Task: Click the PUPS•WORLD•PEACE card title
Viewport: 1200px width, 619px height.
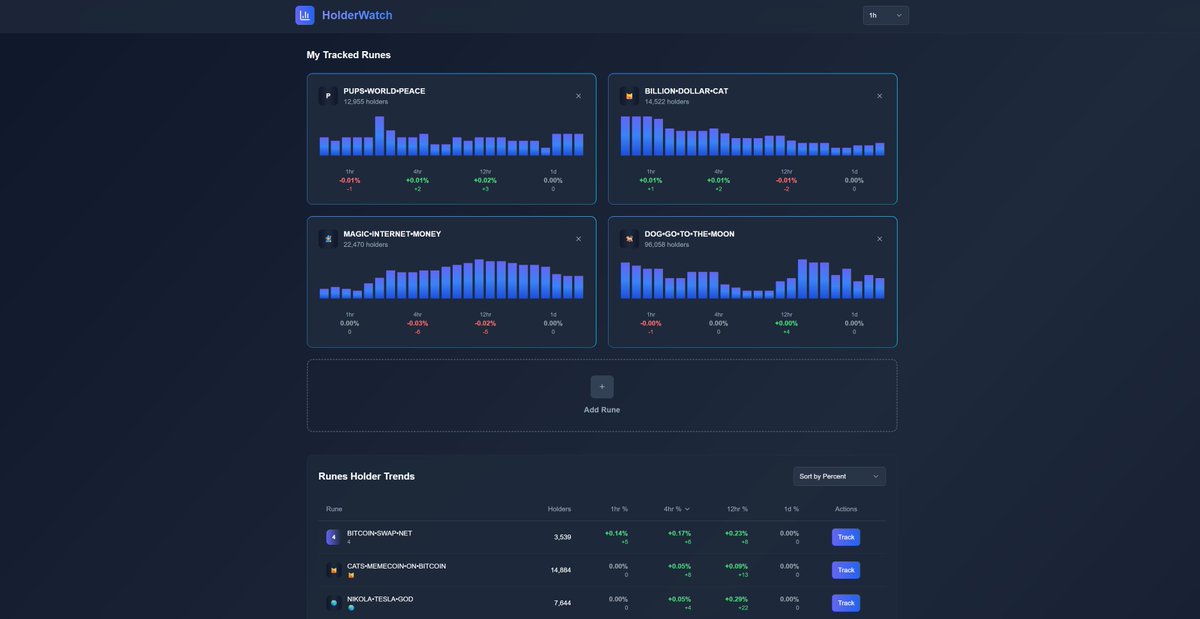Action: click(x=384, y=91)
